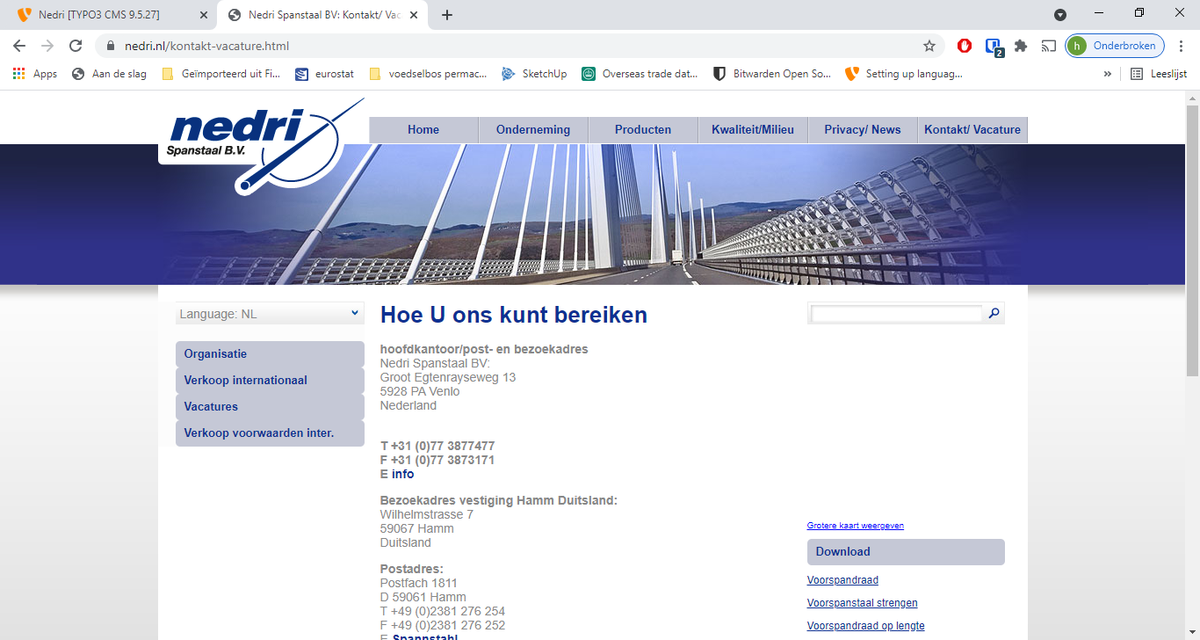Bookmark this page with star icon

coord(929,46)
